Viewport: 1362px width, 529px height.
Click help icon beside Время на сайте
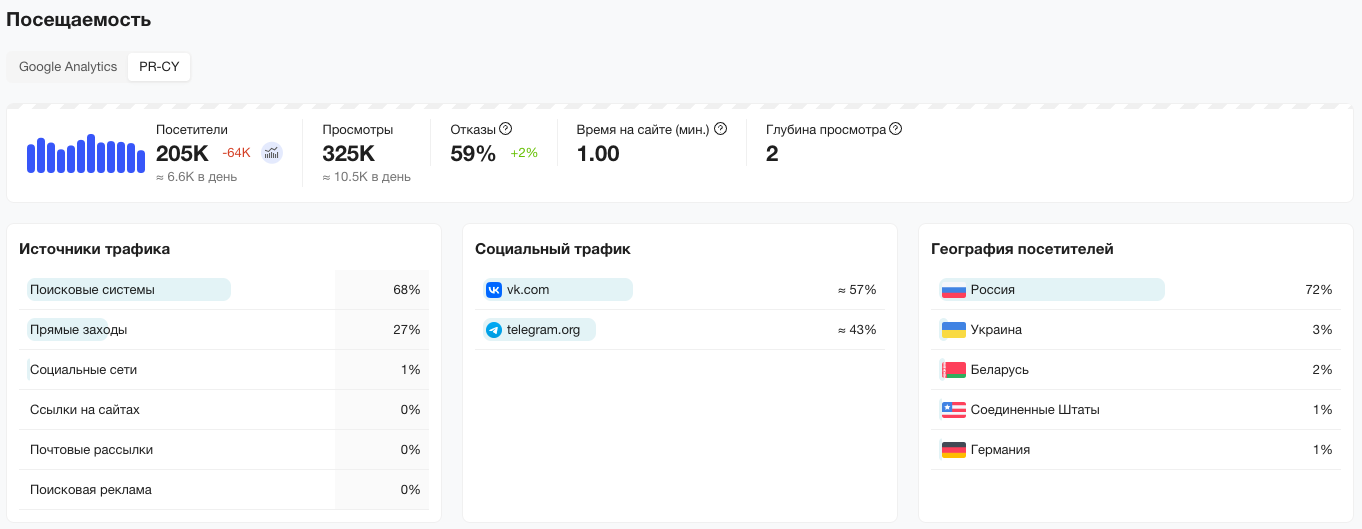click(720, 129)
